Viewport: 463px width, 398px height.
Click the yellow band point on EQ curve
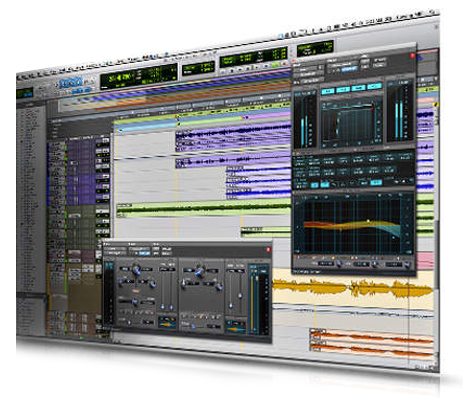point(368,221)
